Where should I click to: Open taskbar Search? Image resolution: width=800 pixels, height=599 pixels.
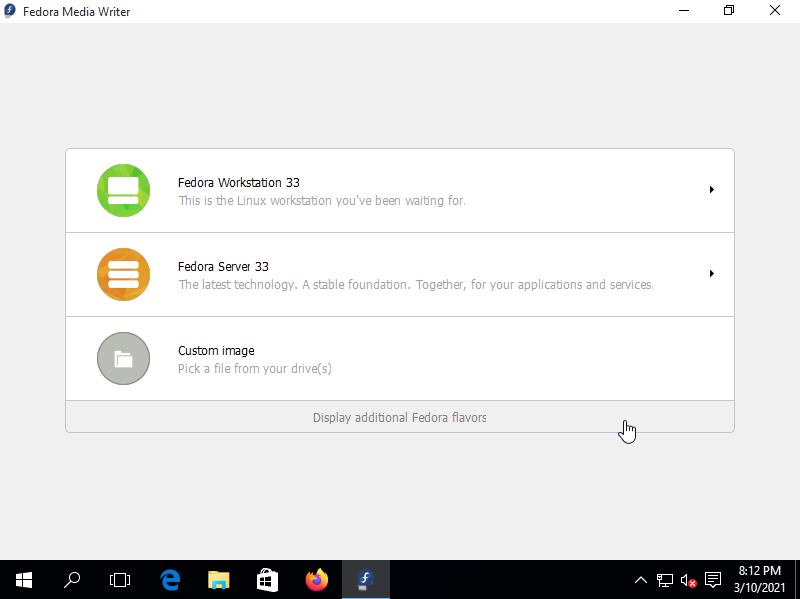tap(72, 580)
